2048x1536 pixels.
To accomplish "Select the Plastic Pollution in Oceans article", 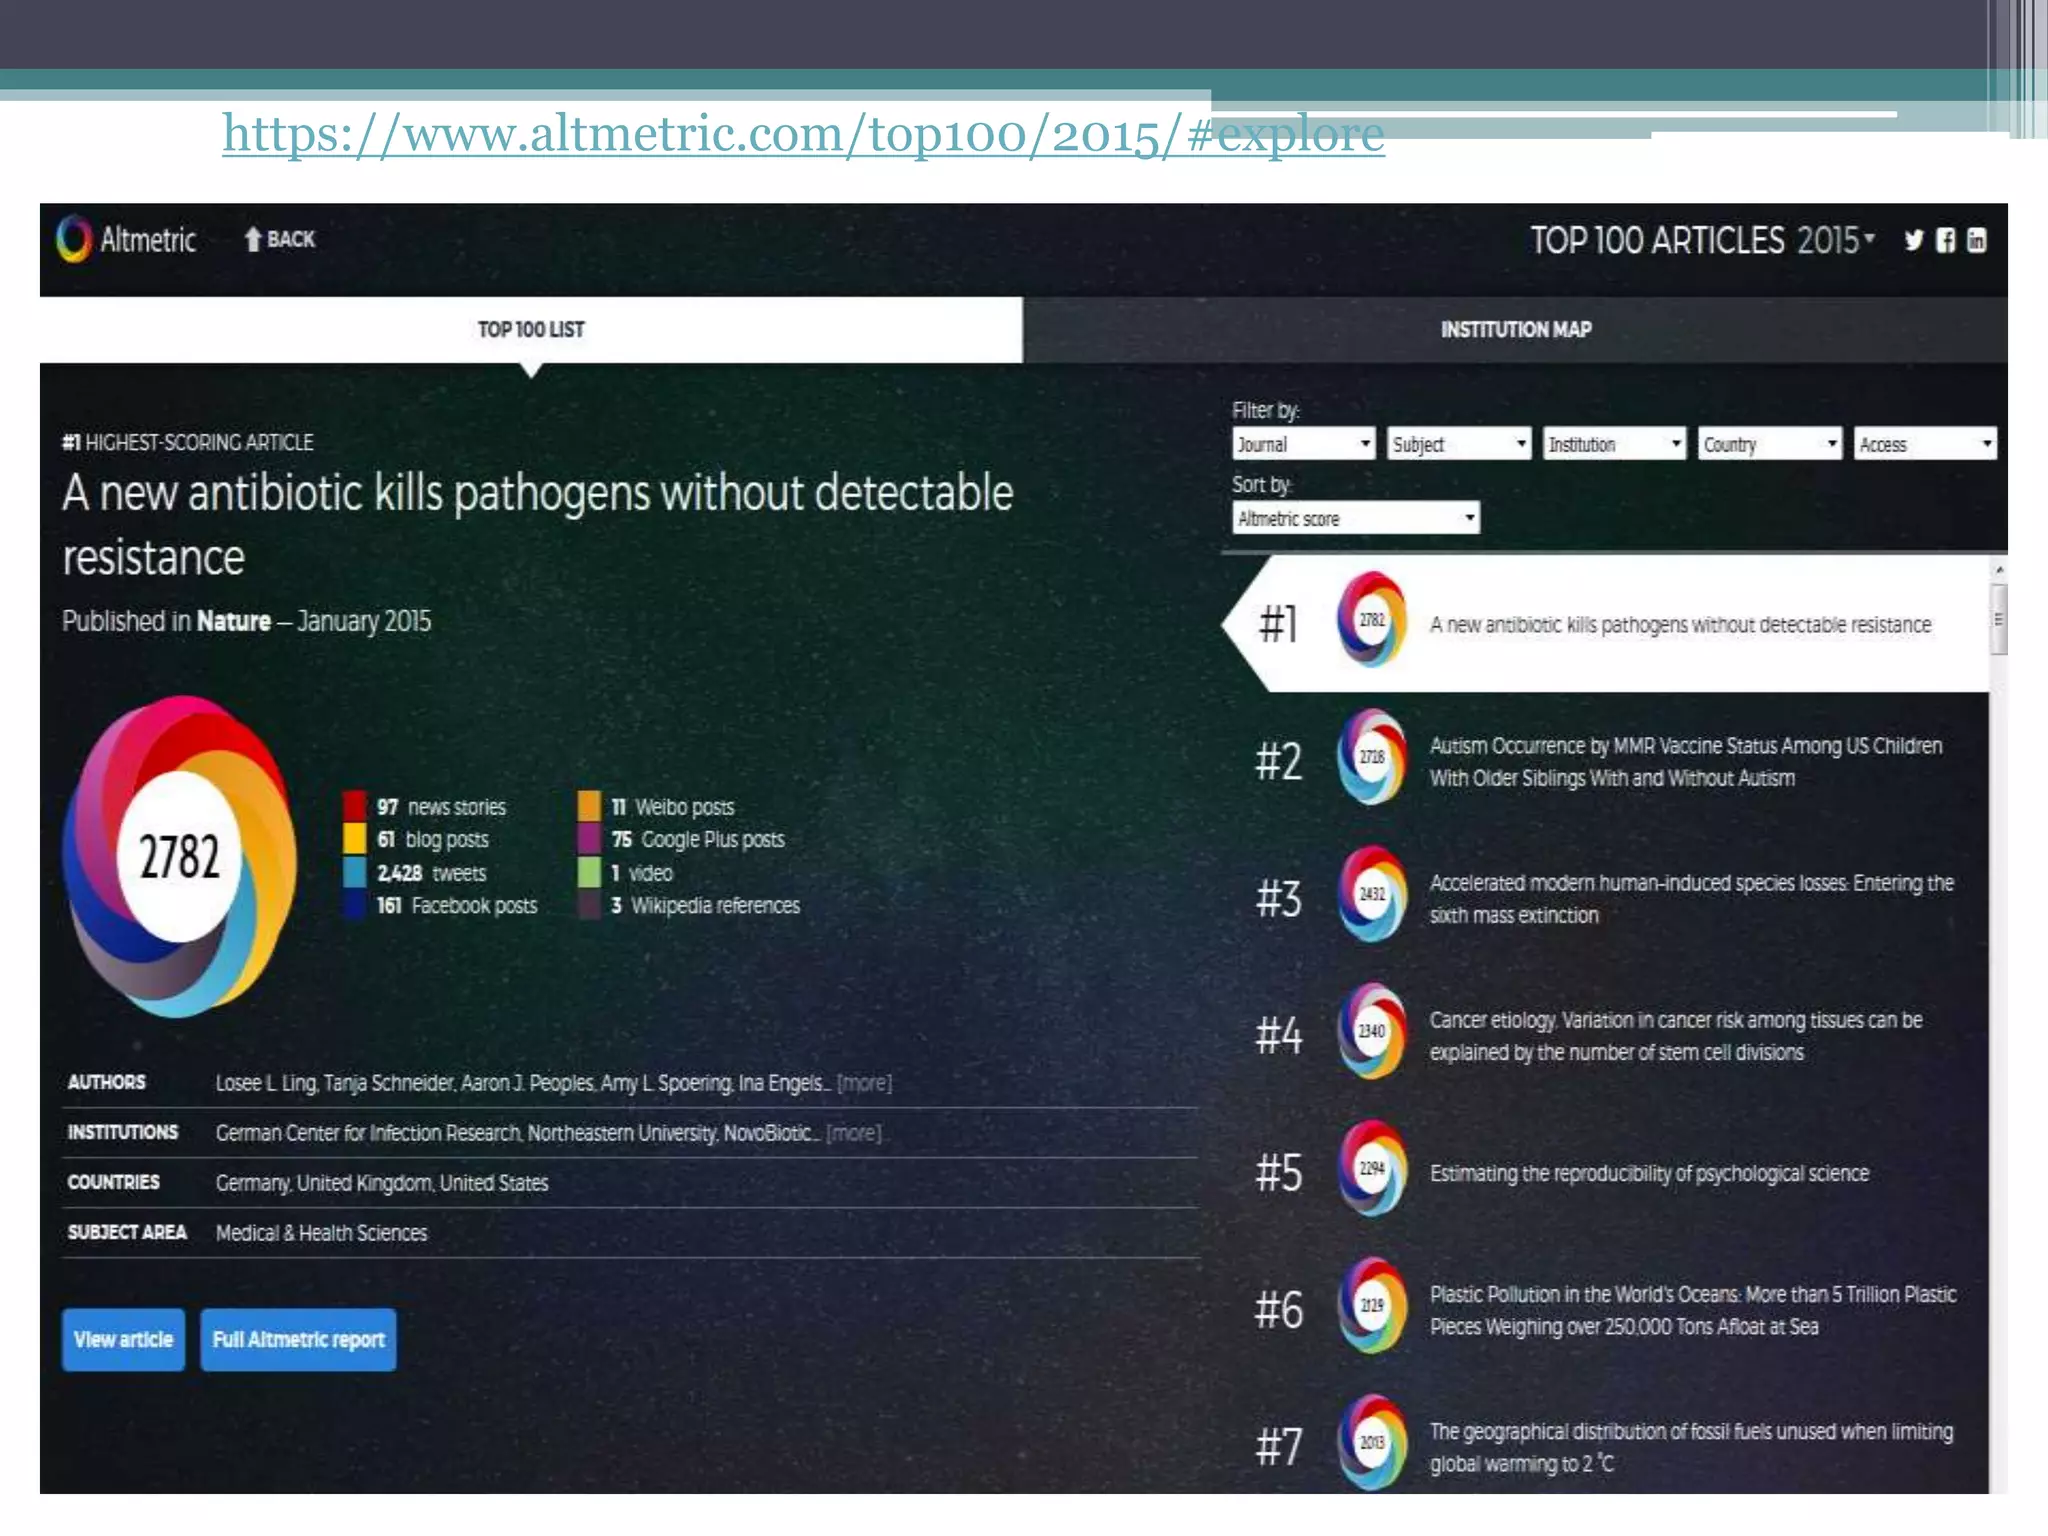I will click(x=1693, y=1310).
